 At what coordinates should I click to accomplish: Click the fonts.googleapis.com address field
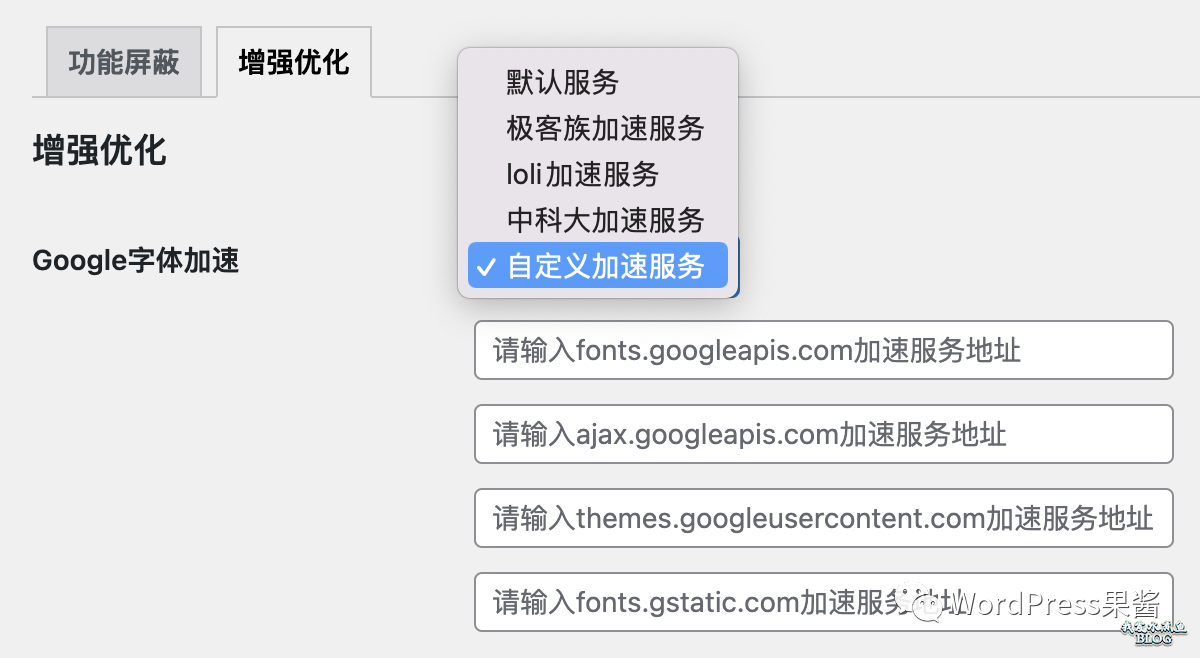[822, 350]
